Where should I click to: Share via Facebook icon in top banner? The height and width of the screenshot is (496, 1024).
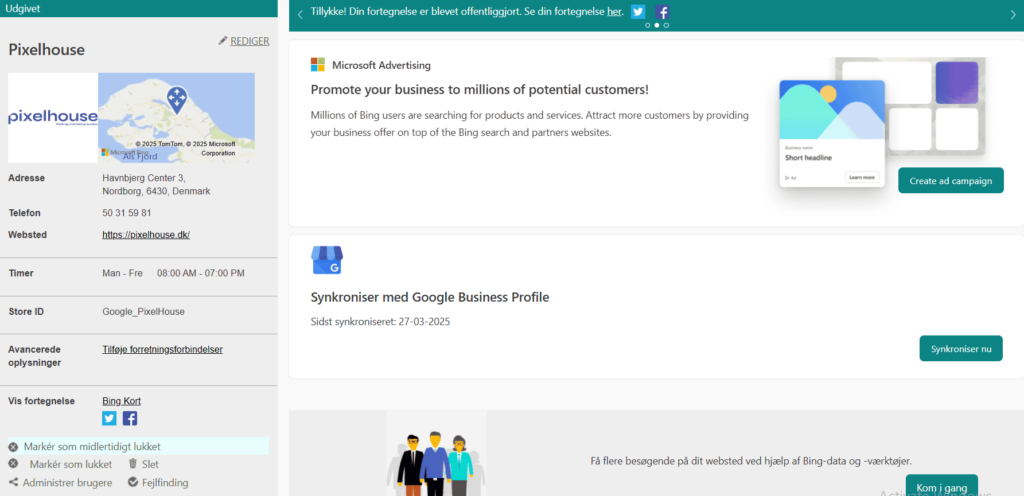(x=662, y=12)
